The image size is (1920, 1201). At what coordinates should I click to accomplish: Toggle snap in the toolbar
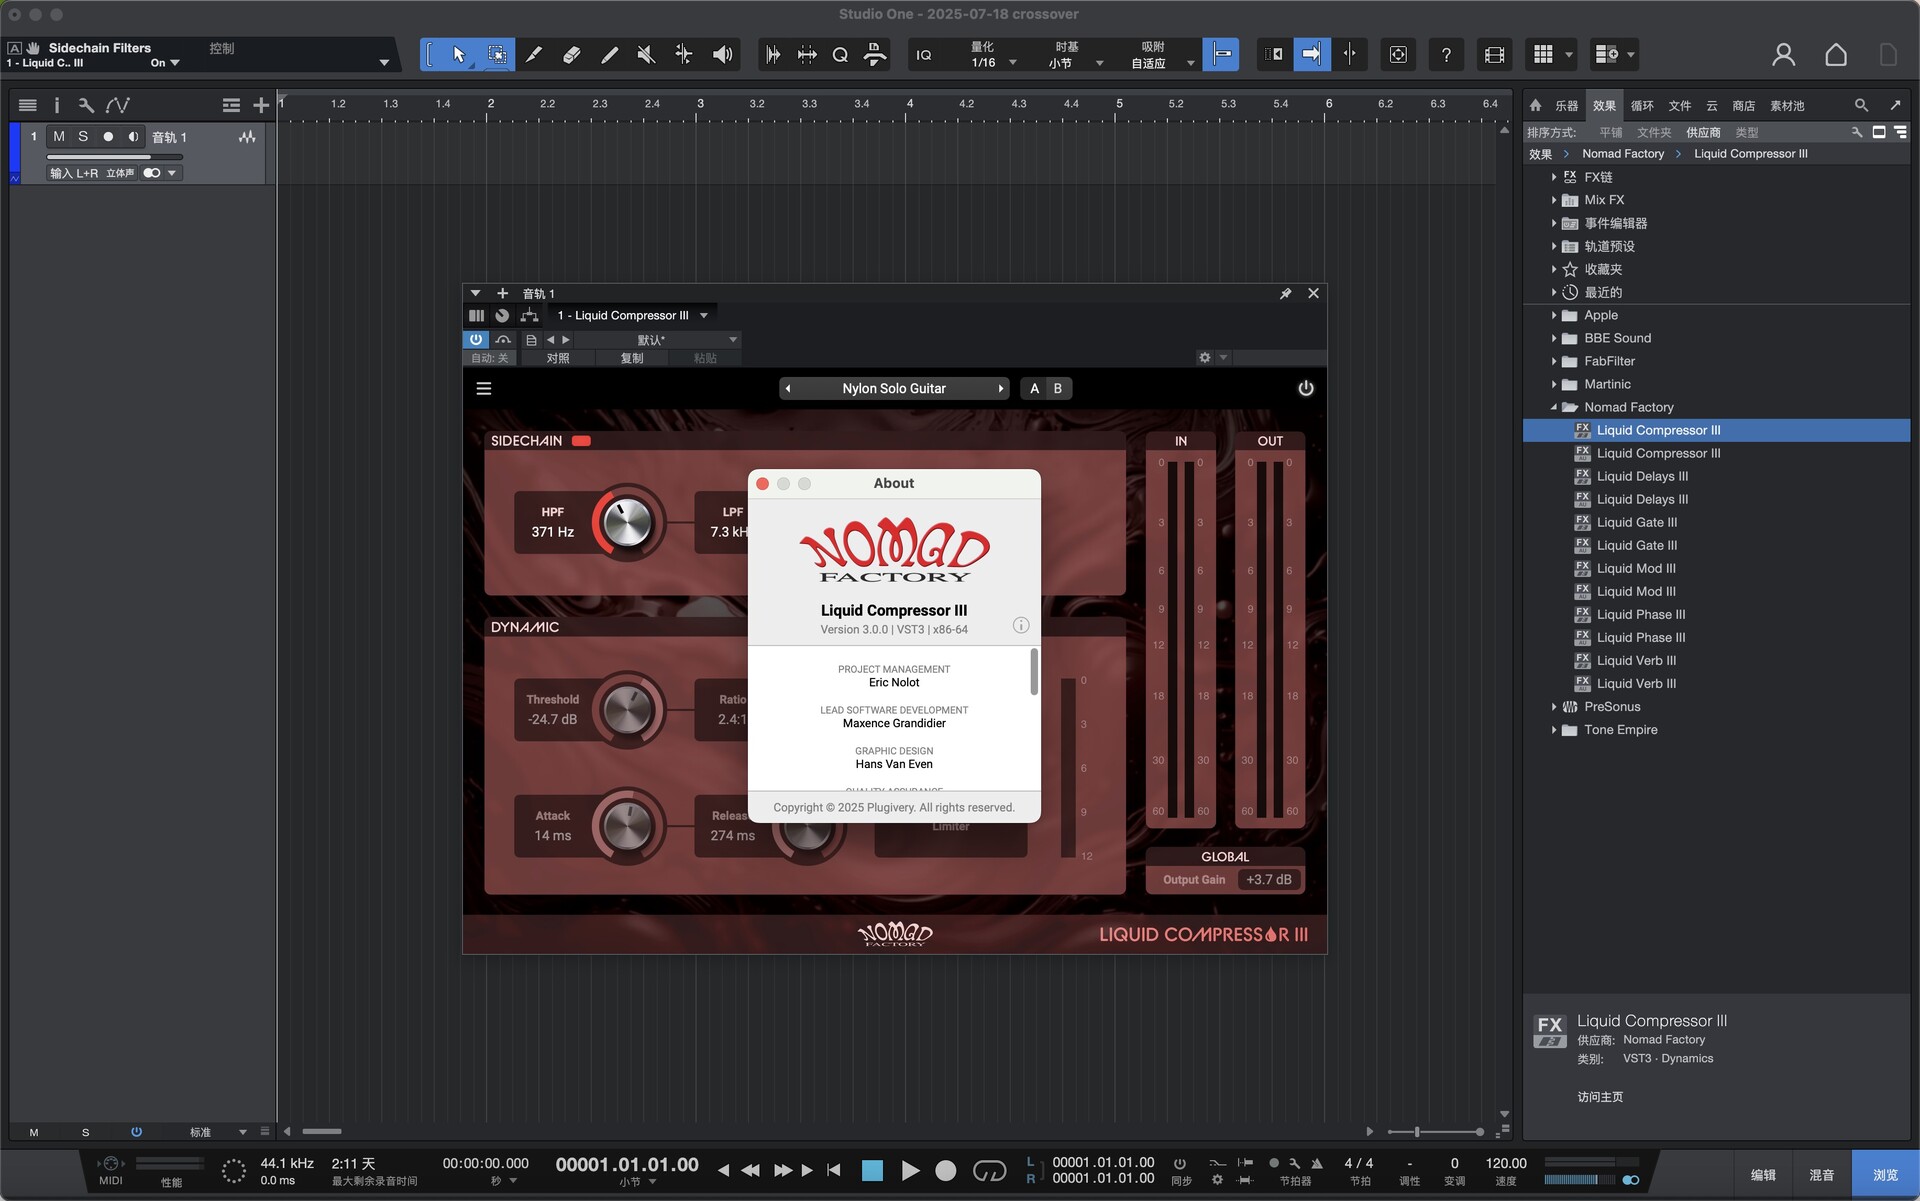[1221, 55]
